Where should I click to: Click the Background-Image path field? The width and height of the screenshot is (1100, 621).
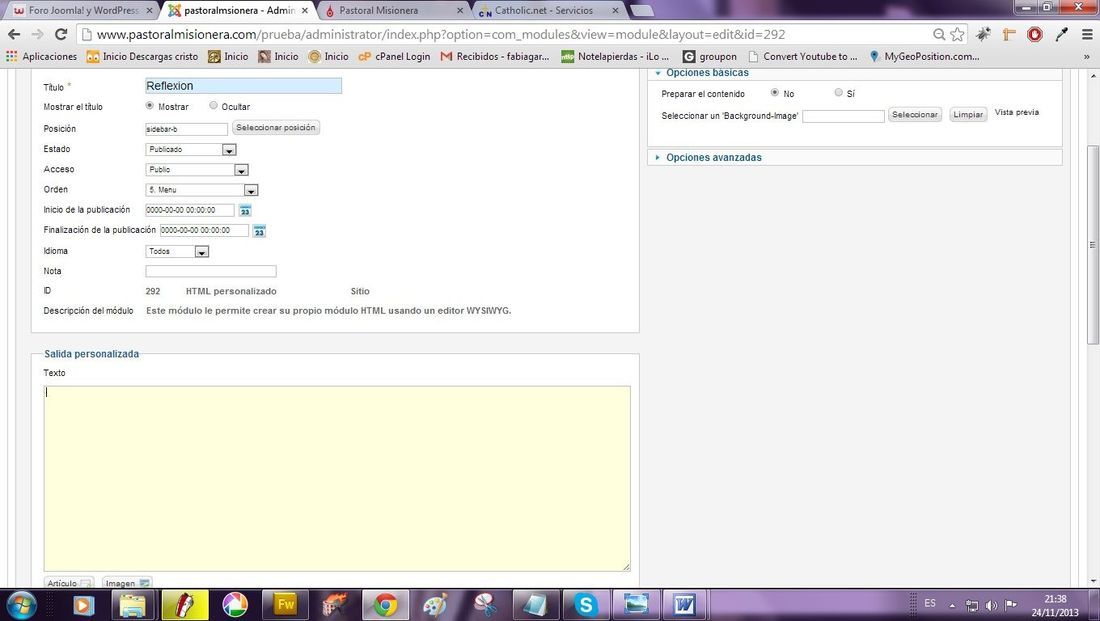tap(843, 116)
